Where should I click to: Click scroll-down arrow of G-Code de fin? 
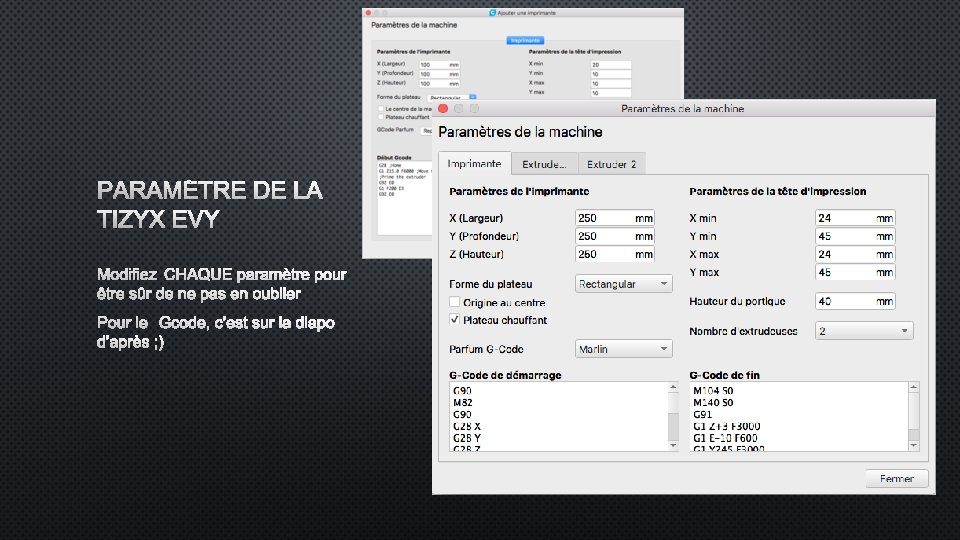coord(913,446)
